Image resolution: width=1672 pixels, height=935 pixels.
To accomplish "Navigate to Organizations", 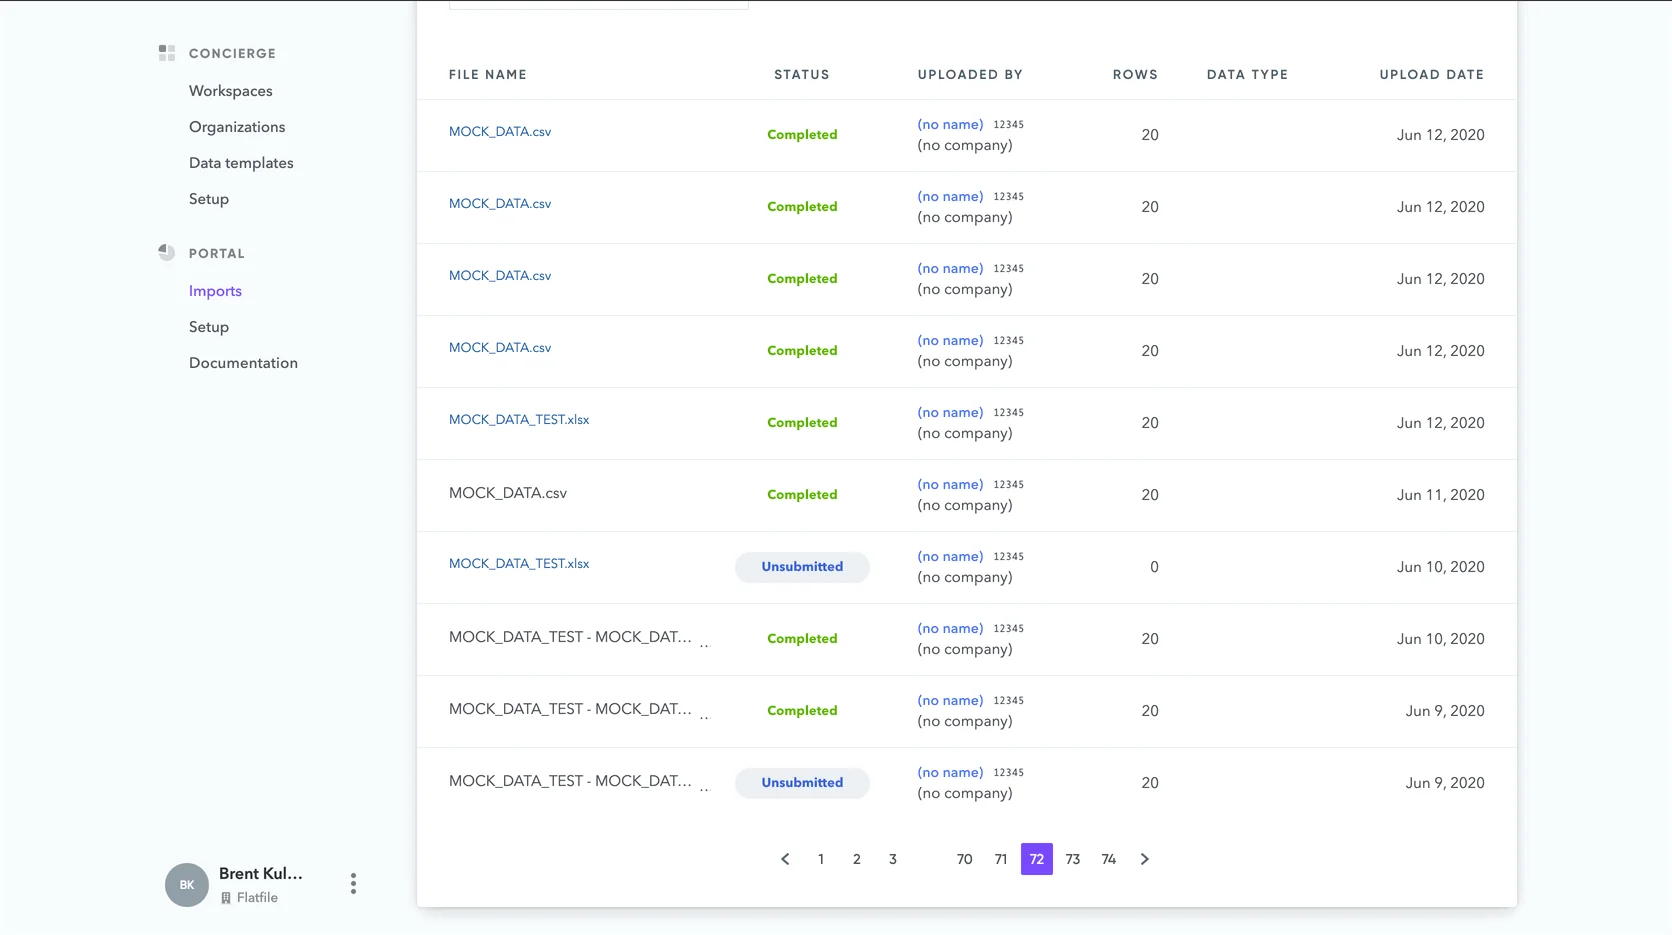I will point(236,127).
